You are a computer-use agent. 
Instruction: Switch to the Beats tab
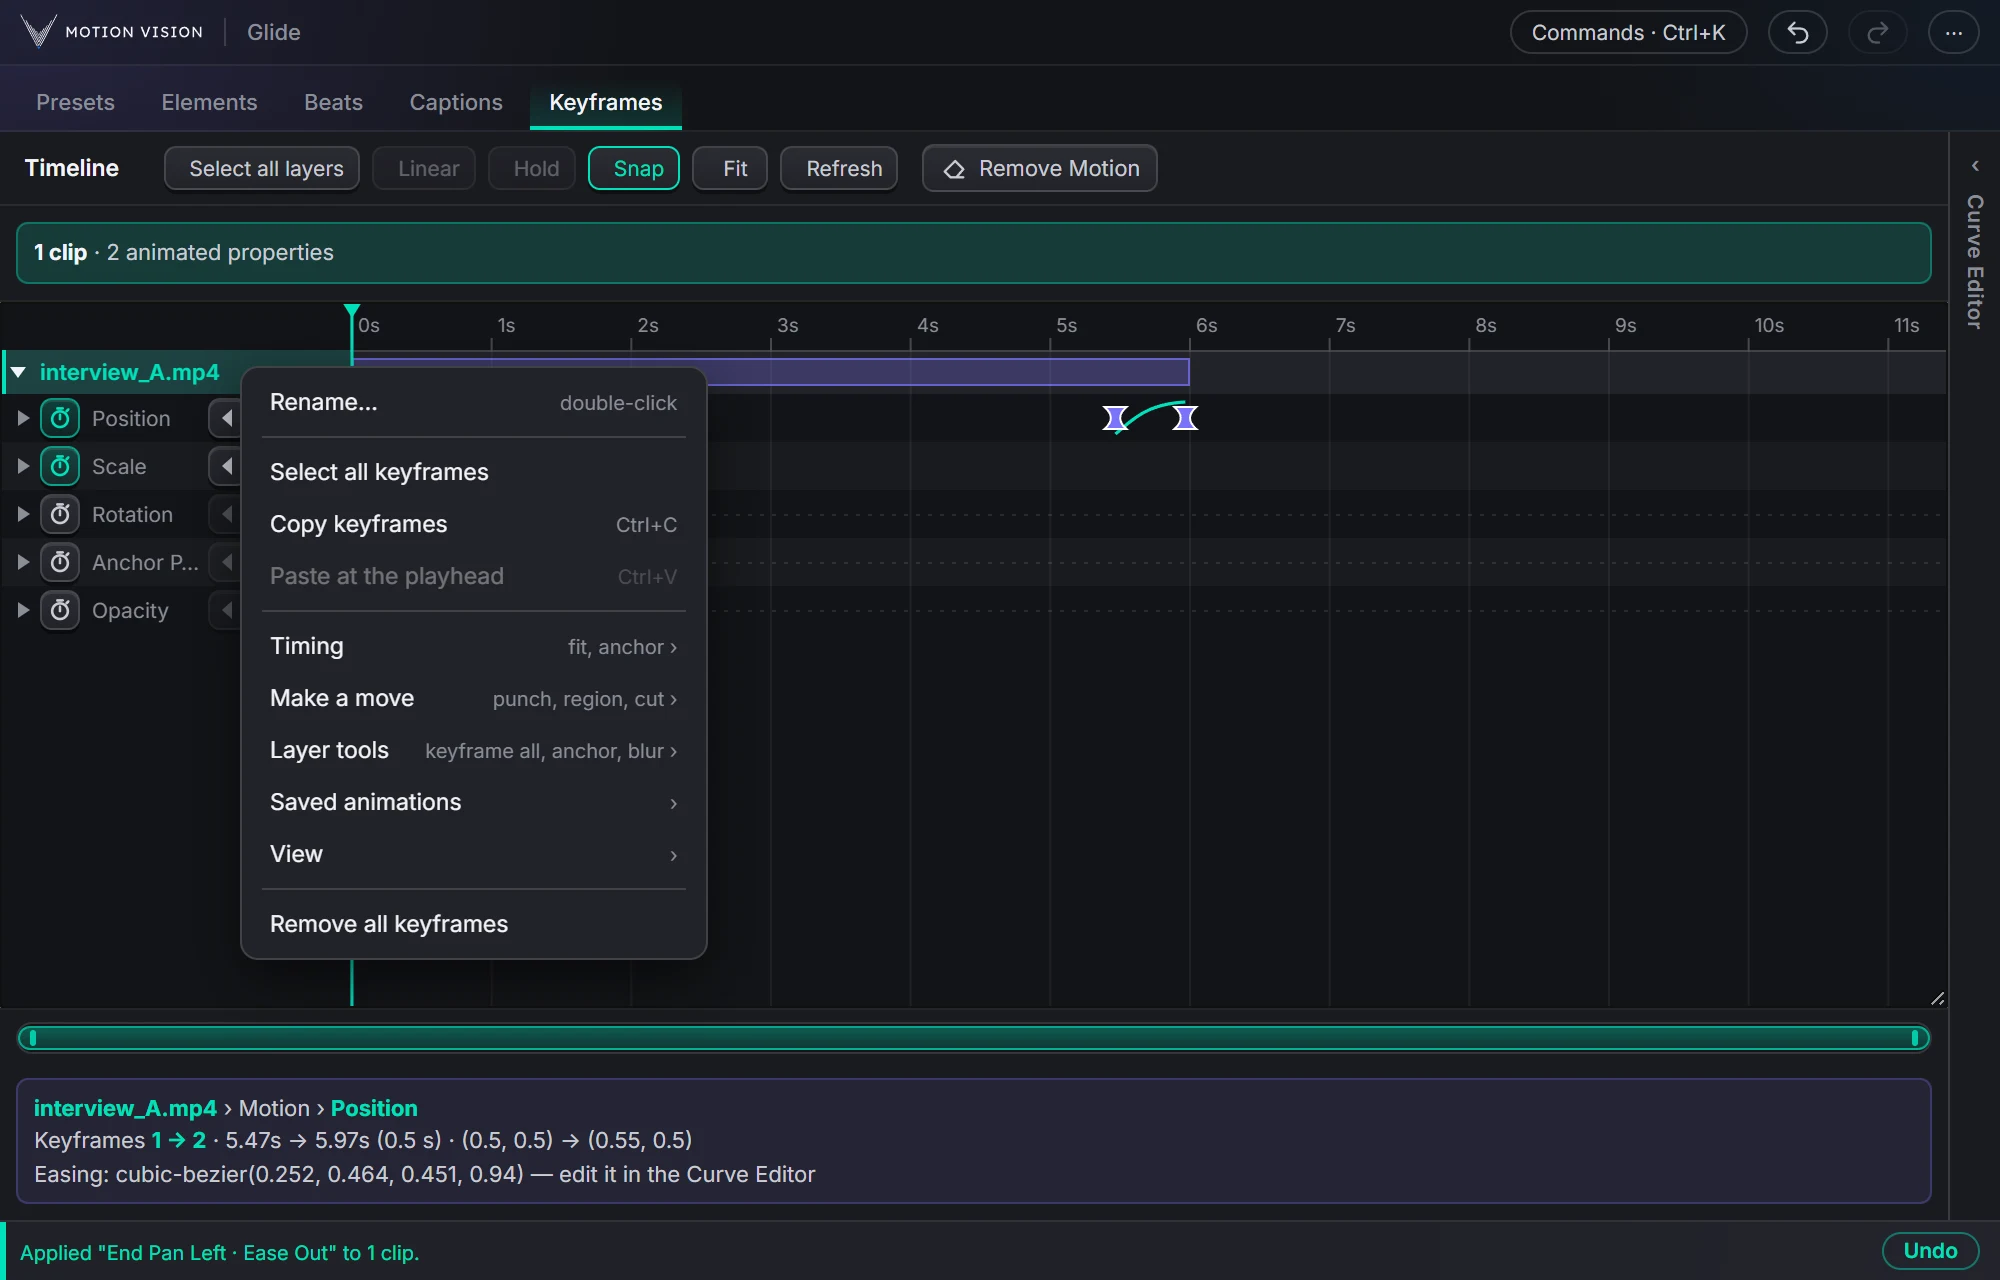tap(333, 102)
